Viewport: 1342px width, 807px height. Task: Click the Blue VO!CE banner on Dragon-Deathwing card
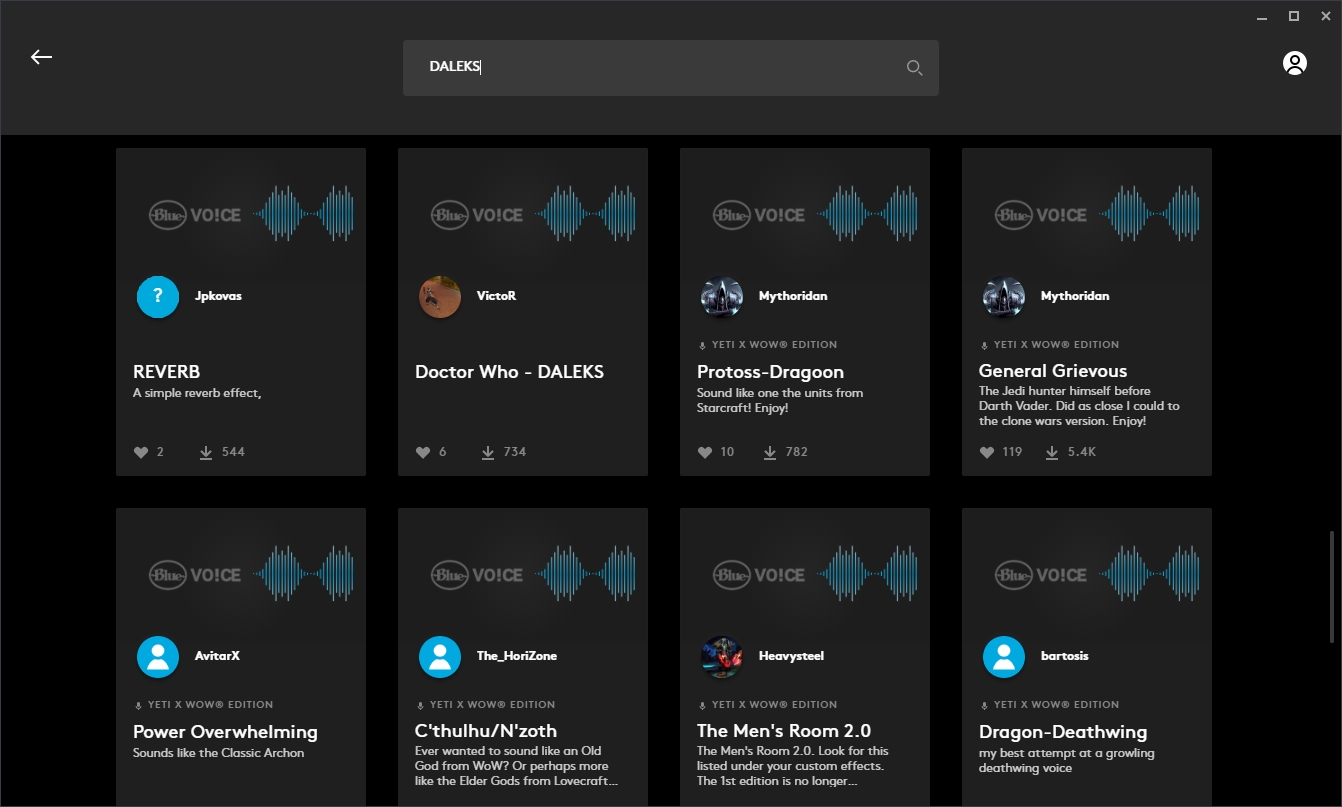(1087, 574)
